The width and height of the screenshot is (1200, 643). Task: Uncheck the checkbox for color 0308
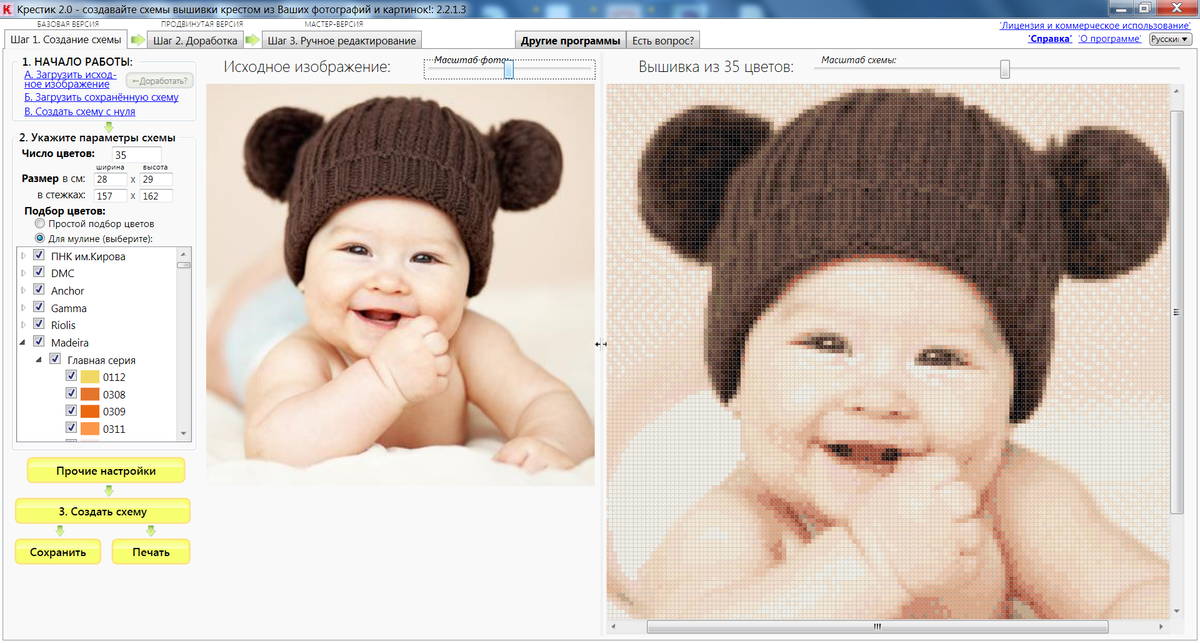71,394
